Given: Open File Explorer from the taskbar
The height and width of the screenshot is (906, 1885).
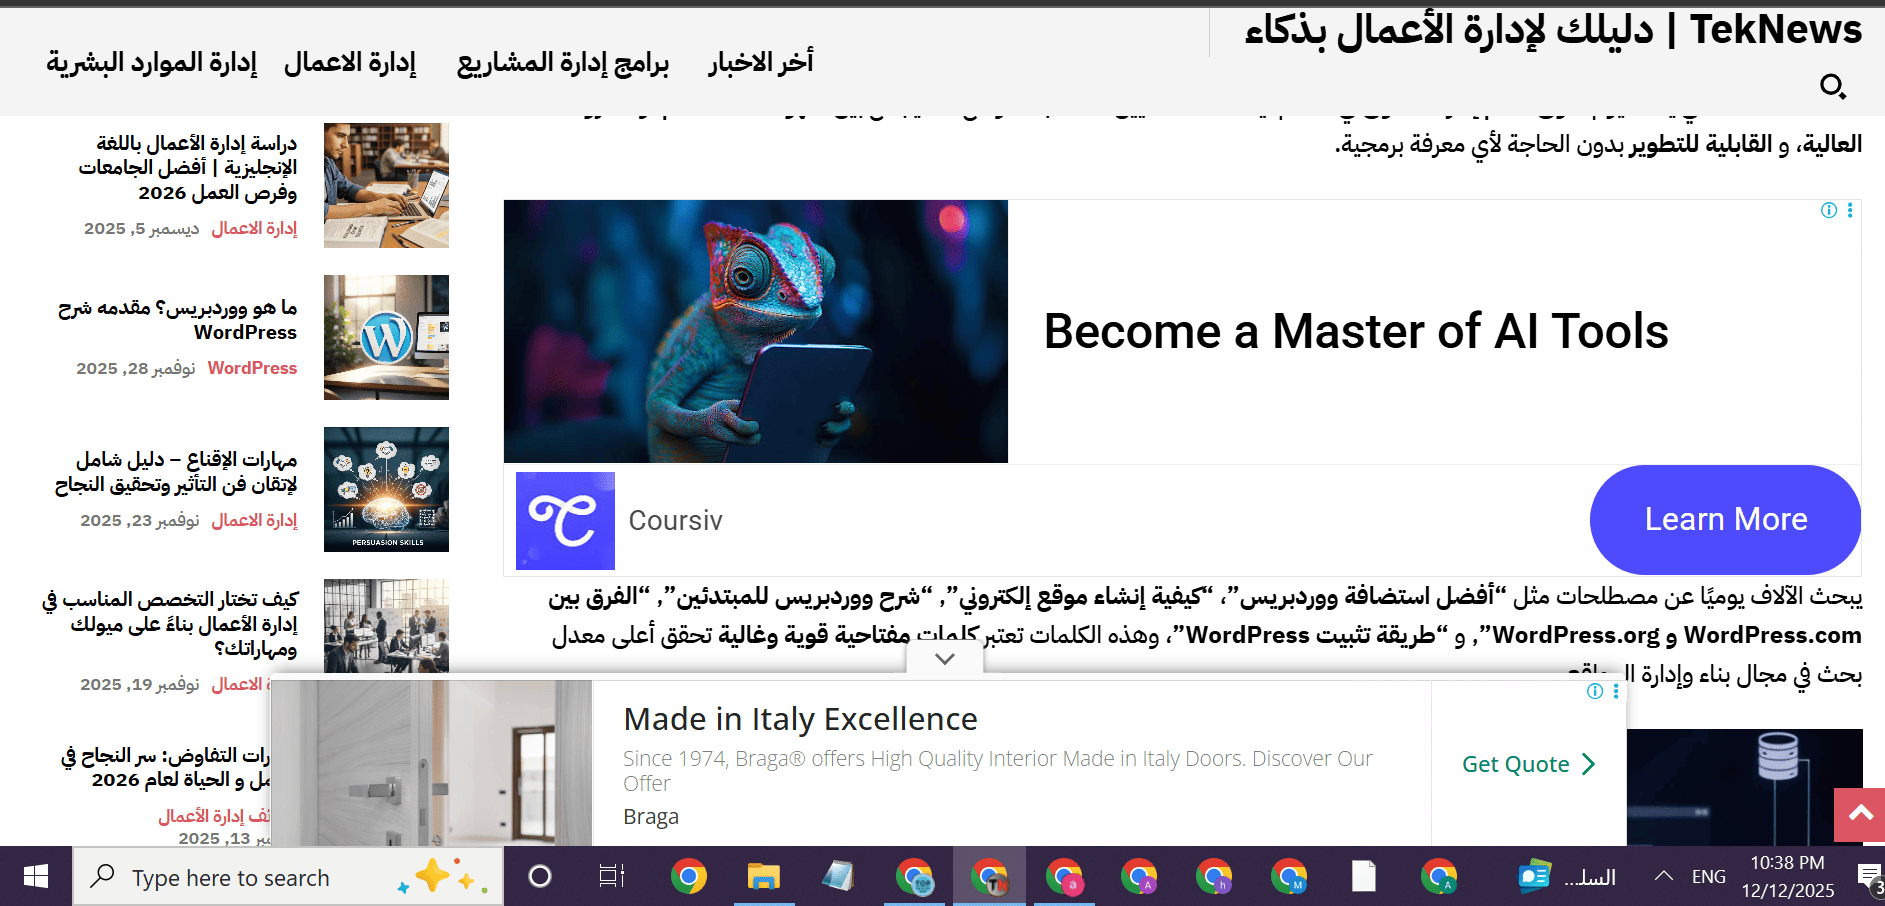Looking at the screenshot, I should click(x=764, y=877).
